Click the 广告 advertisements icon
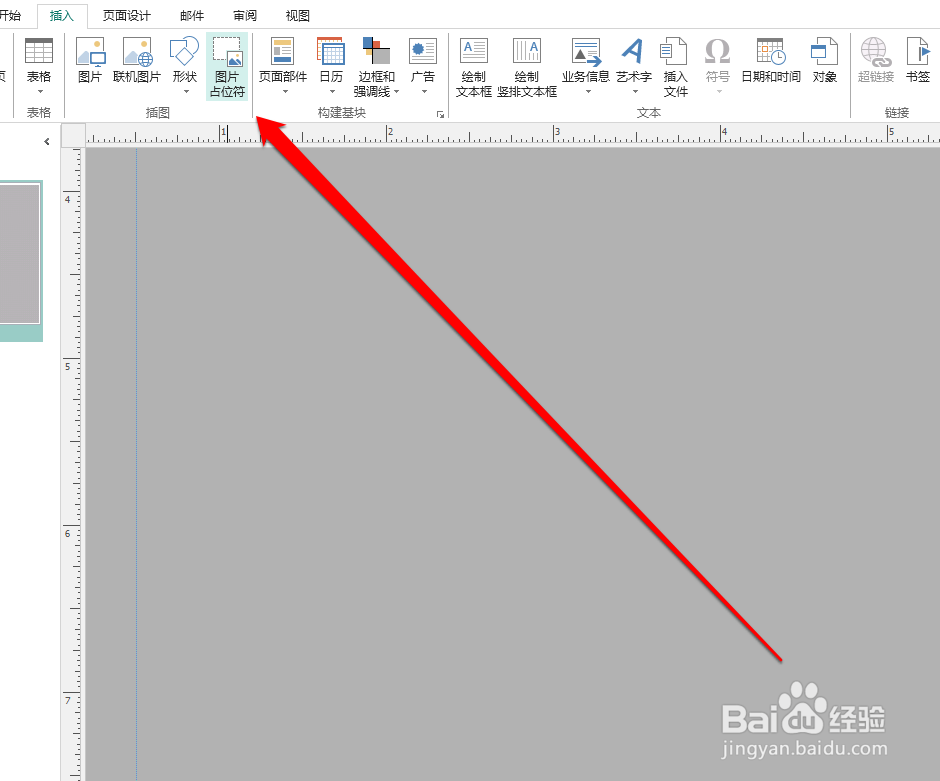Screen dimensions: 940x781 click(x=423, y=52)
